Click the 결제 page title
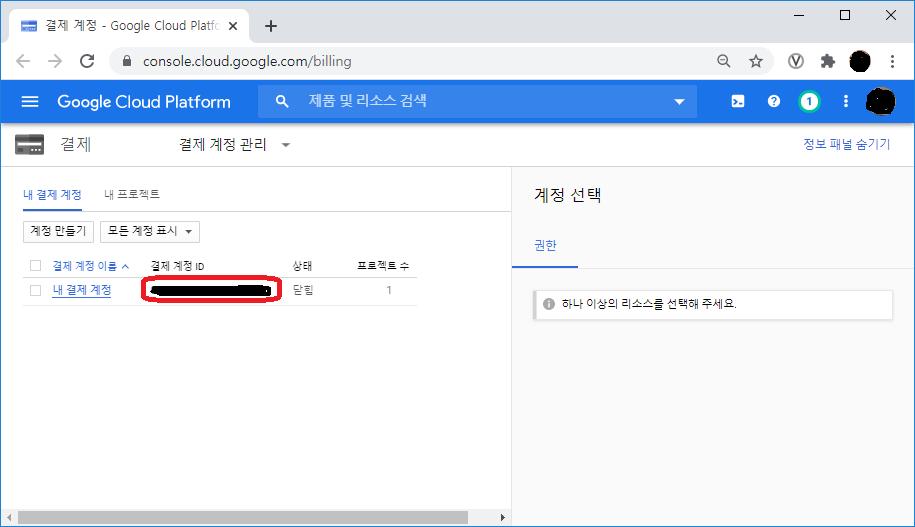This screenshot has height=527, width=915. point(76,144)
